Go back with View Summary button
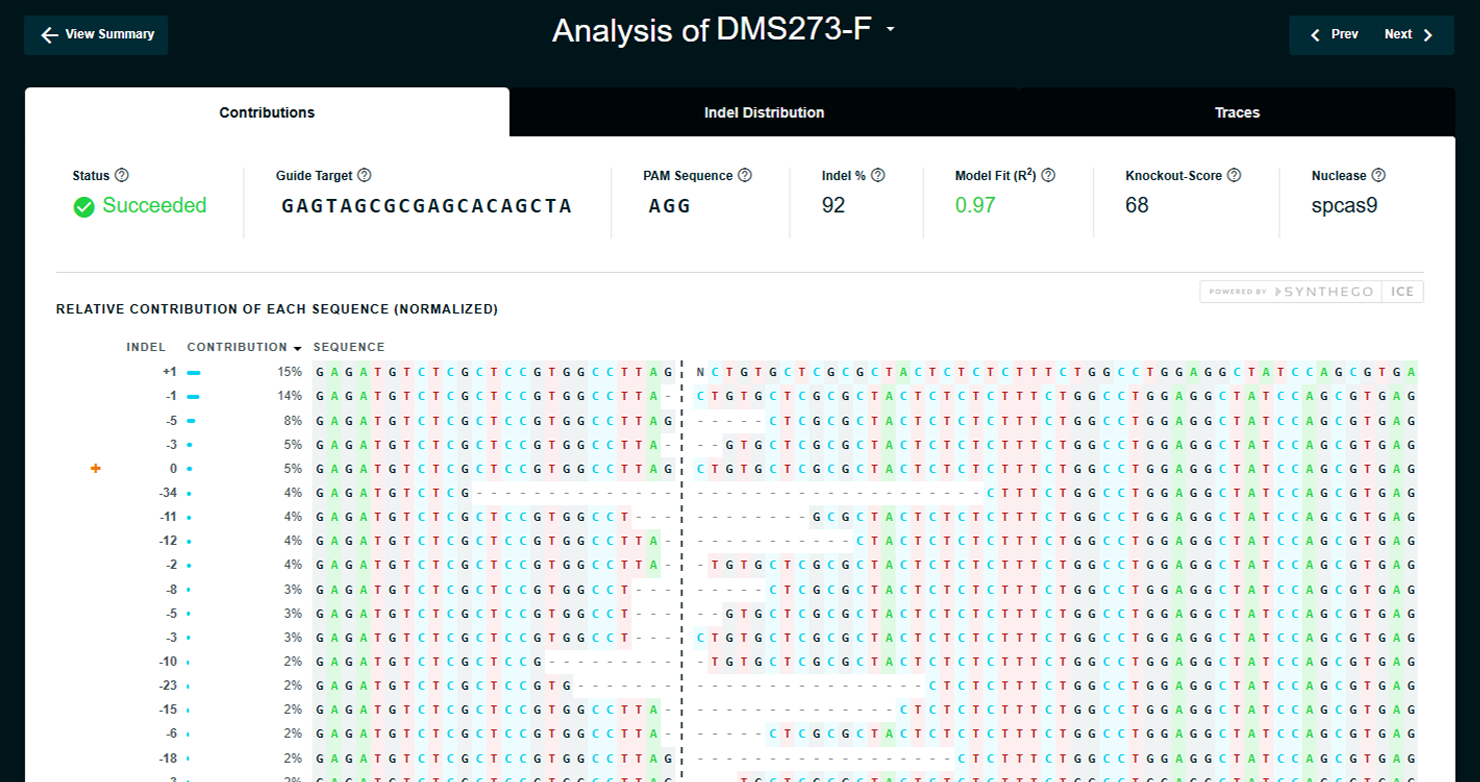 [96, 35]
